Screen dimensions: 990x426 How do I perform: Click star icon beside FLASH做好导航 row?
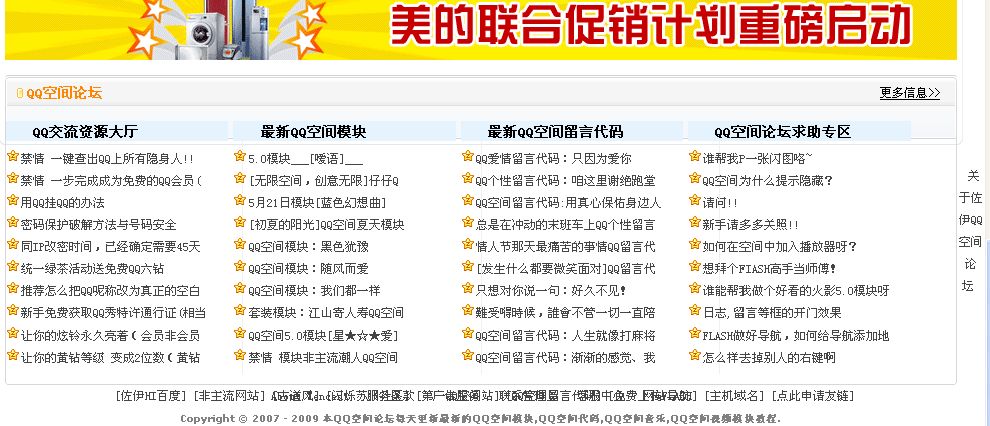click(x=695, y=333)
